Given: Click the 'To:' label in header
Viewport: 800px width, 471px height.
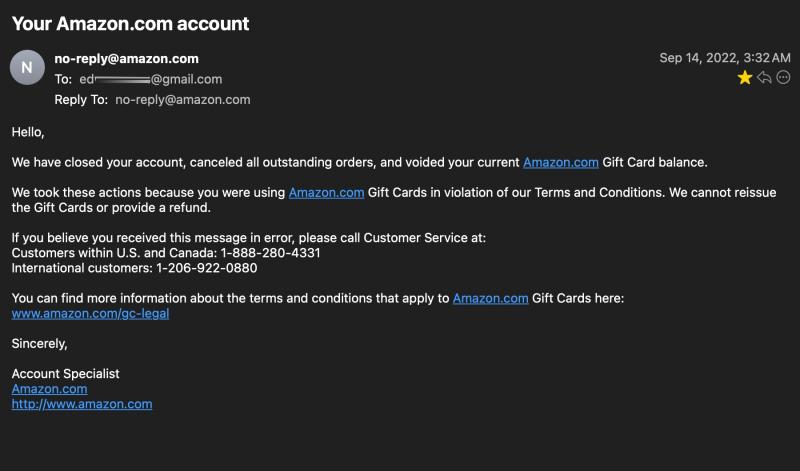Looking at the screenshot, I should pyautogui.click(x=63, y=80).
